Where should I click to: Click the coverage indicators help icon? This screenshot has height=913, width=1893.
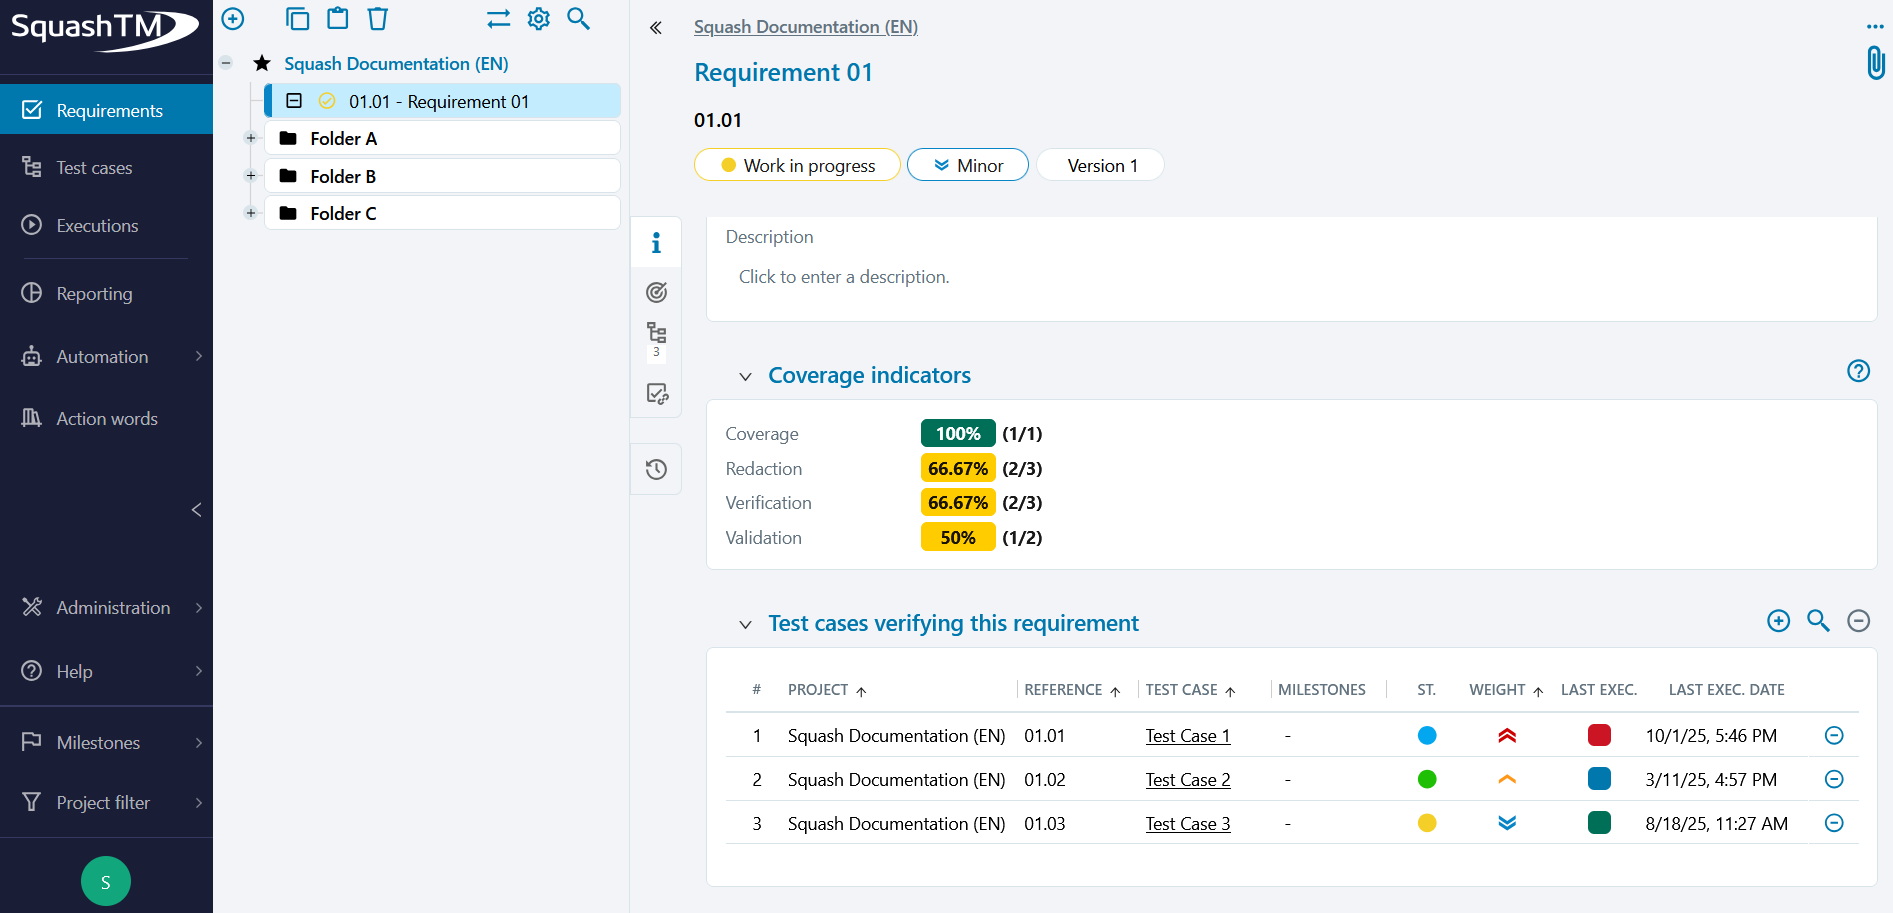[1858, 371]
